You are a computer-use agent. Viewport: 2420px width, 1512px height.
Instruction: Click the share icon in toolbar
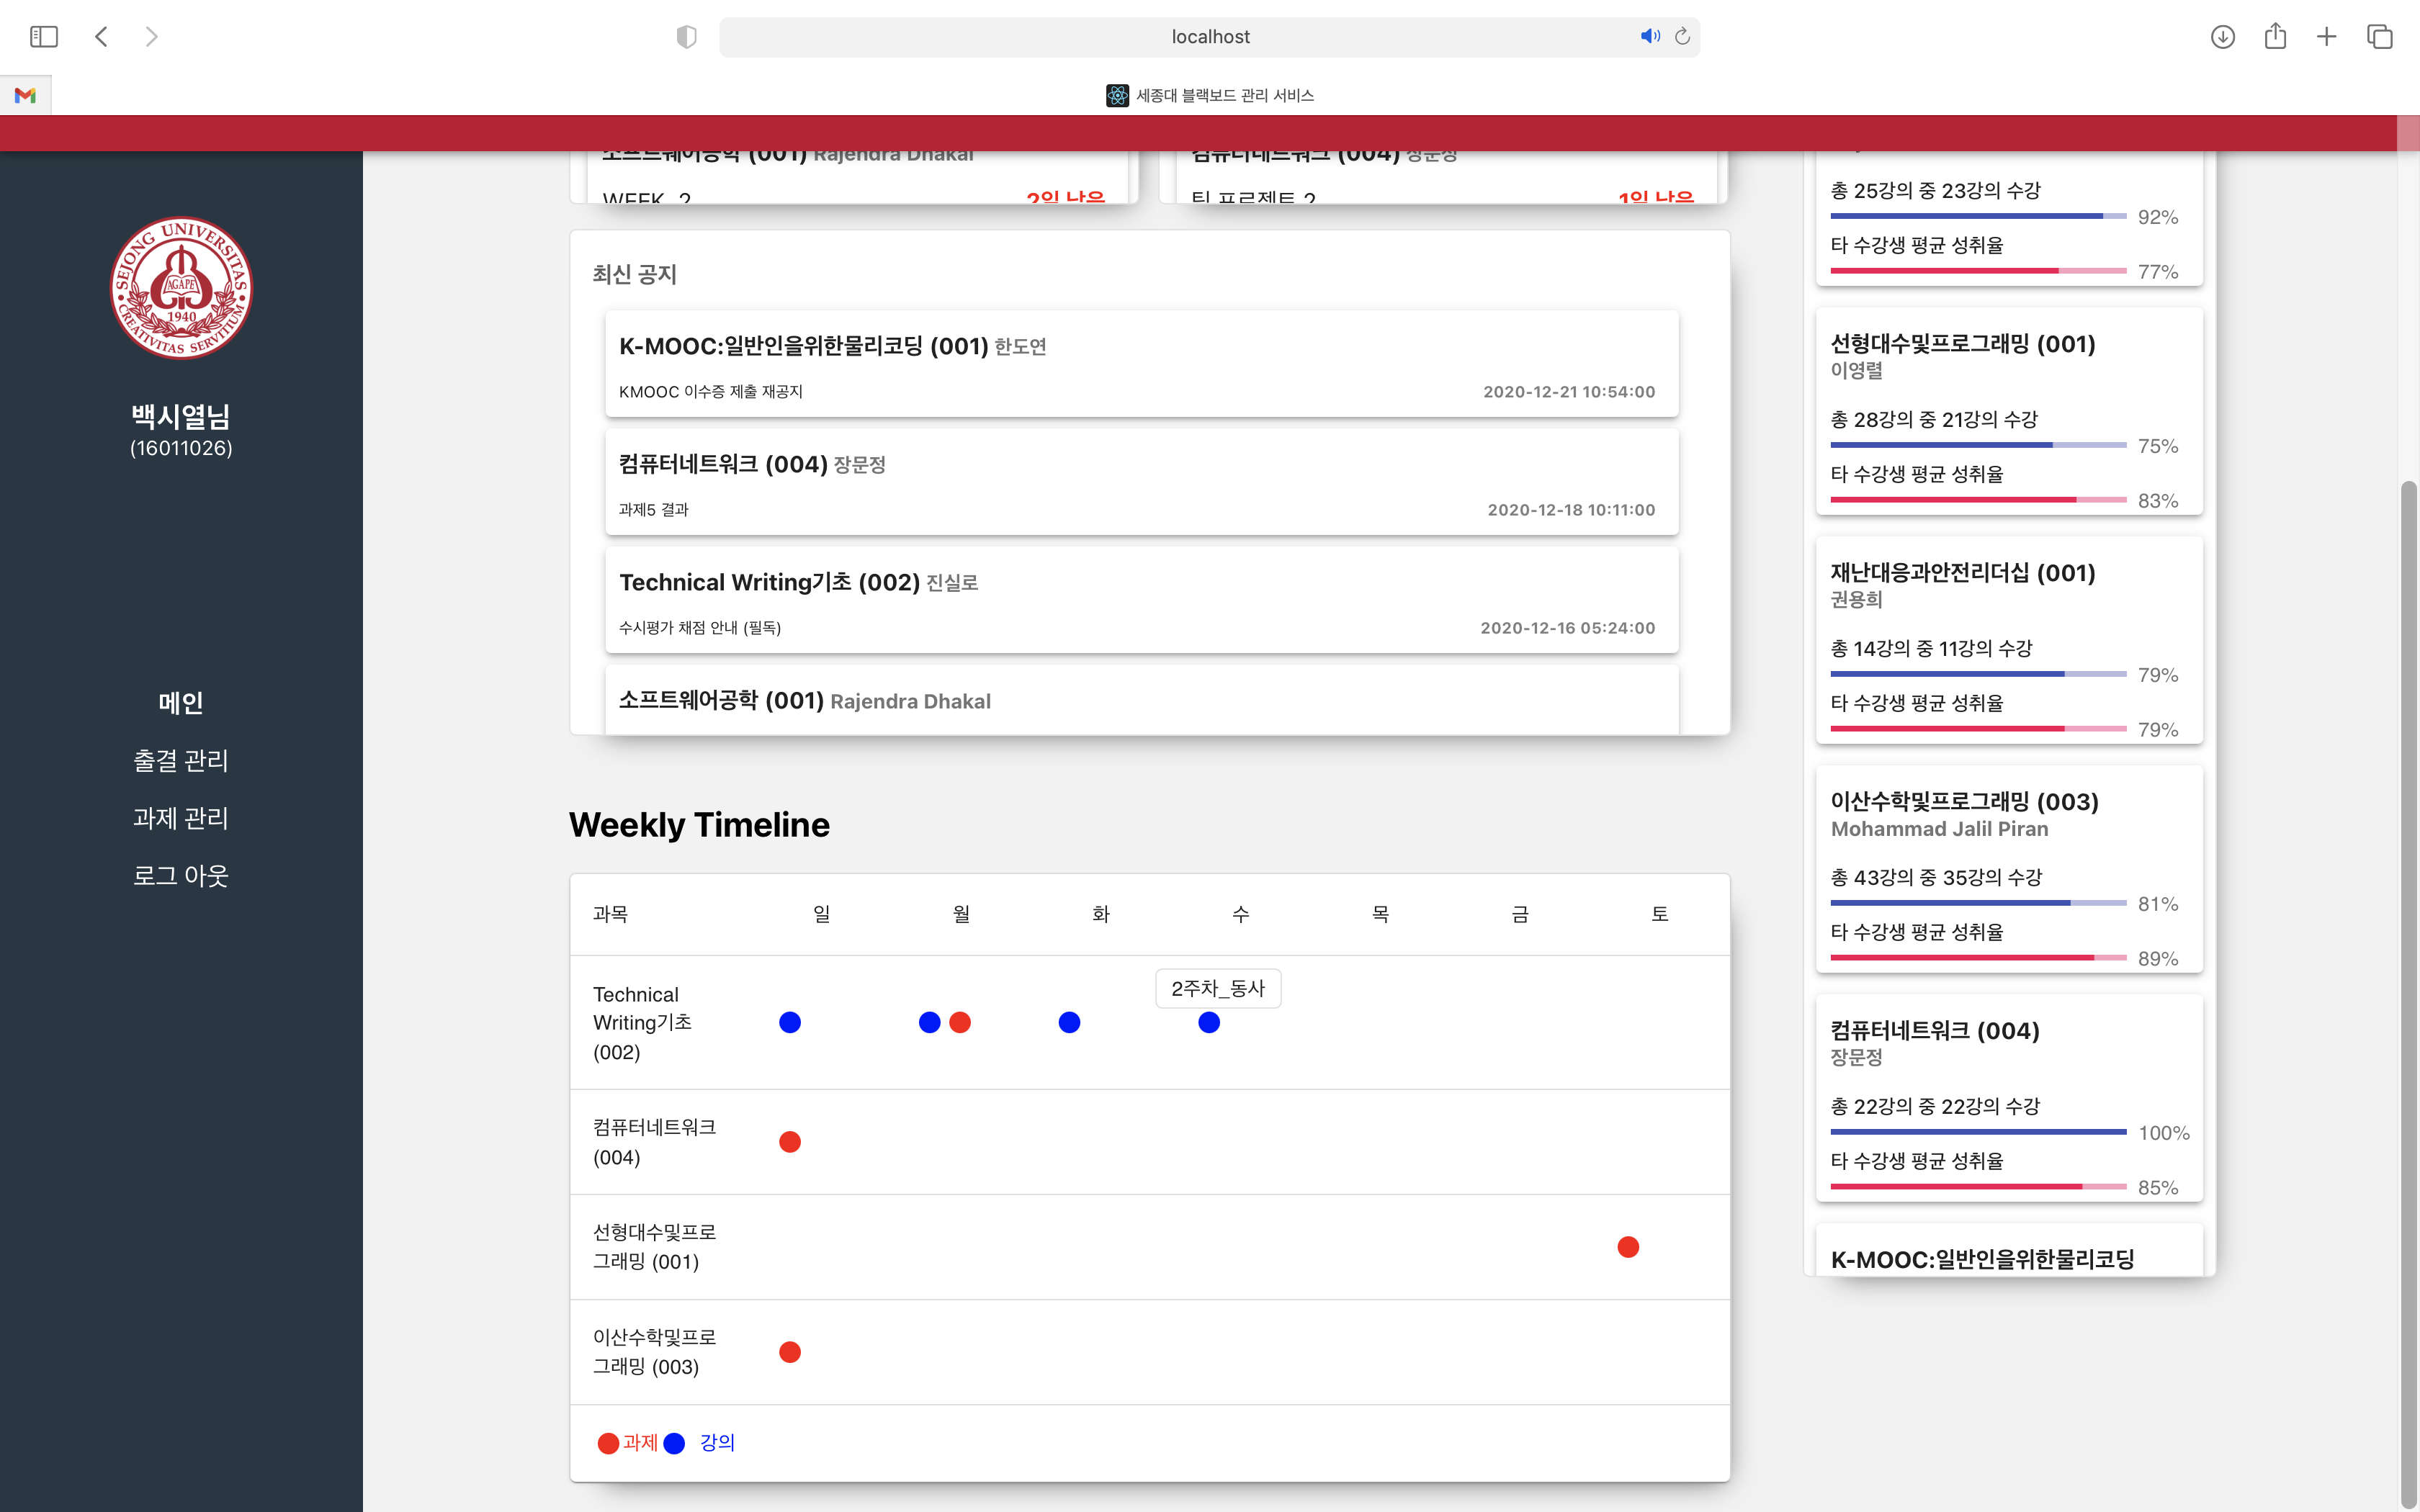tap(2275, 37)
